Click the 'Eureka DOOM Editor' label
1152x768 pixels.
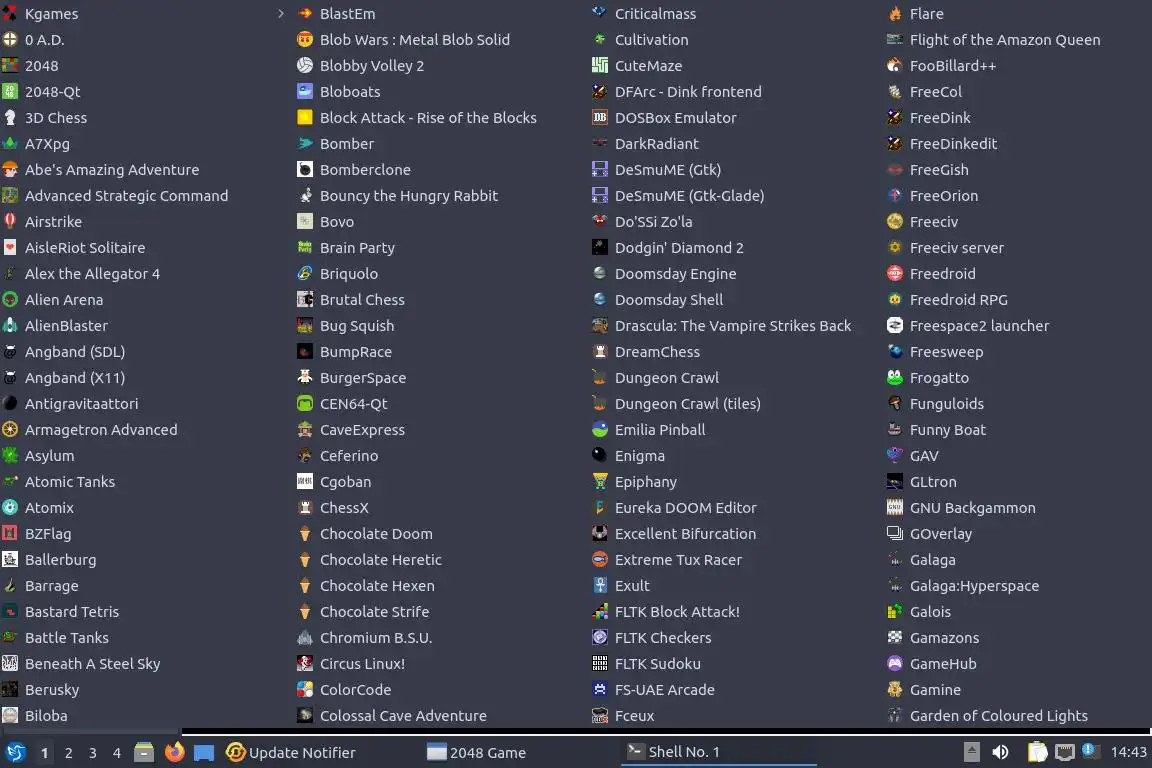pyautogui.click(x=685, y=508)
